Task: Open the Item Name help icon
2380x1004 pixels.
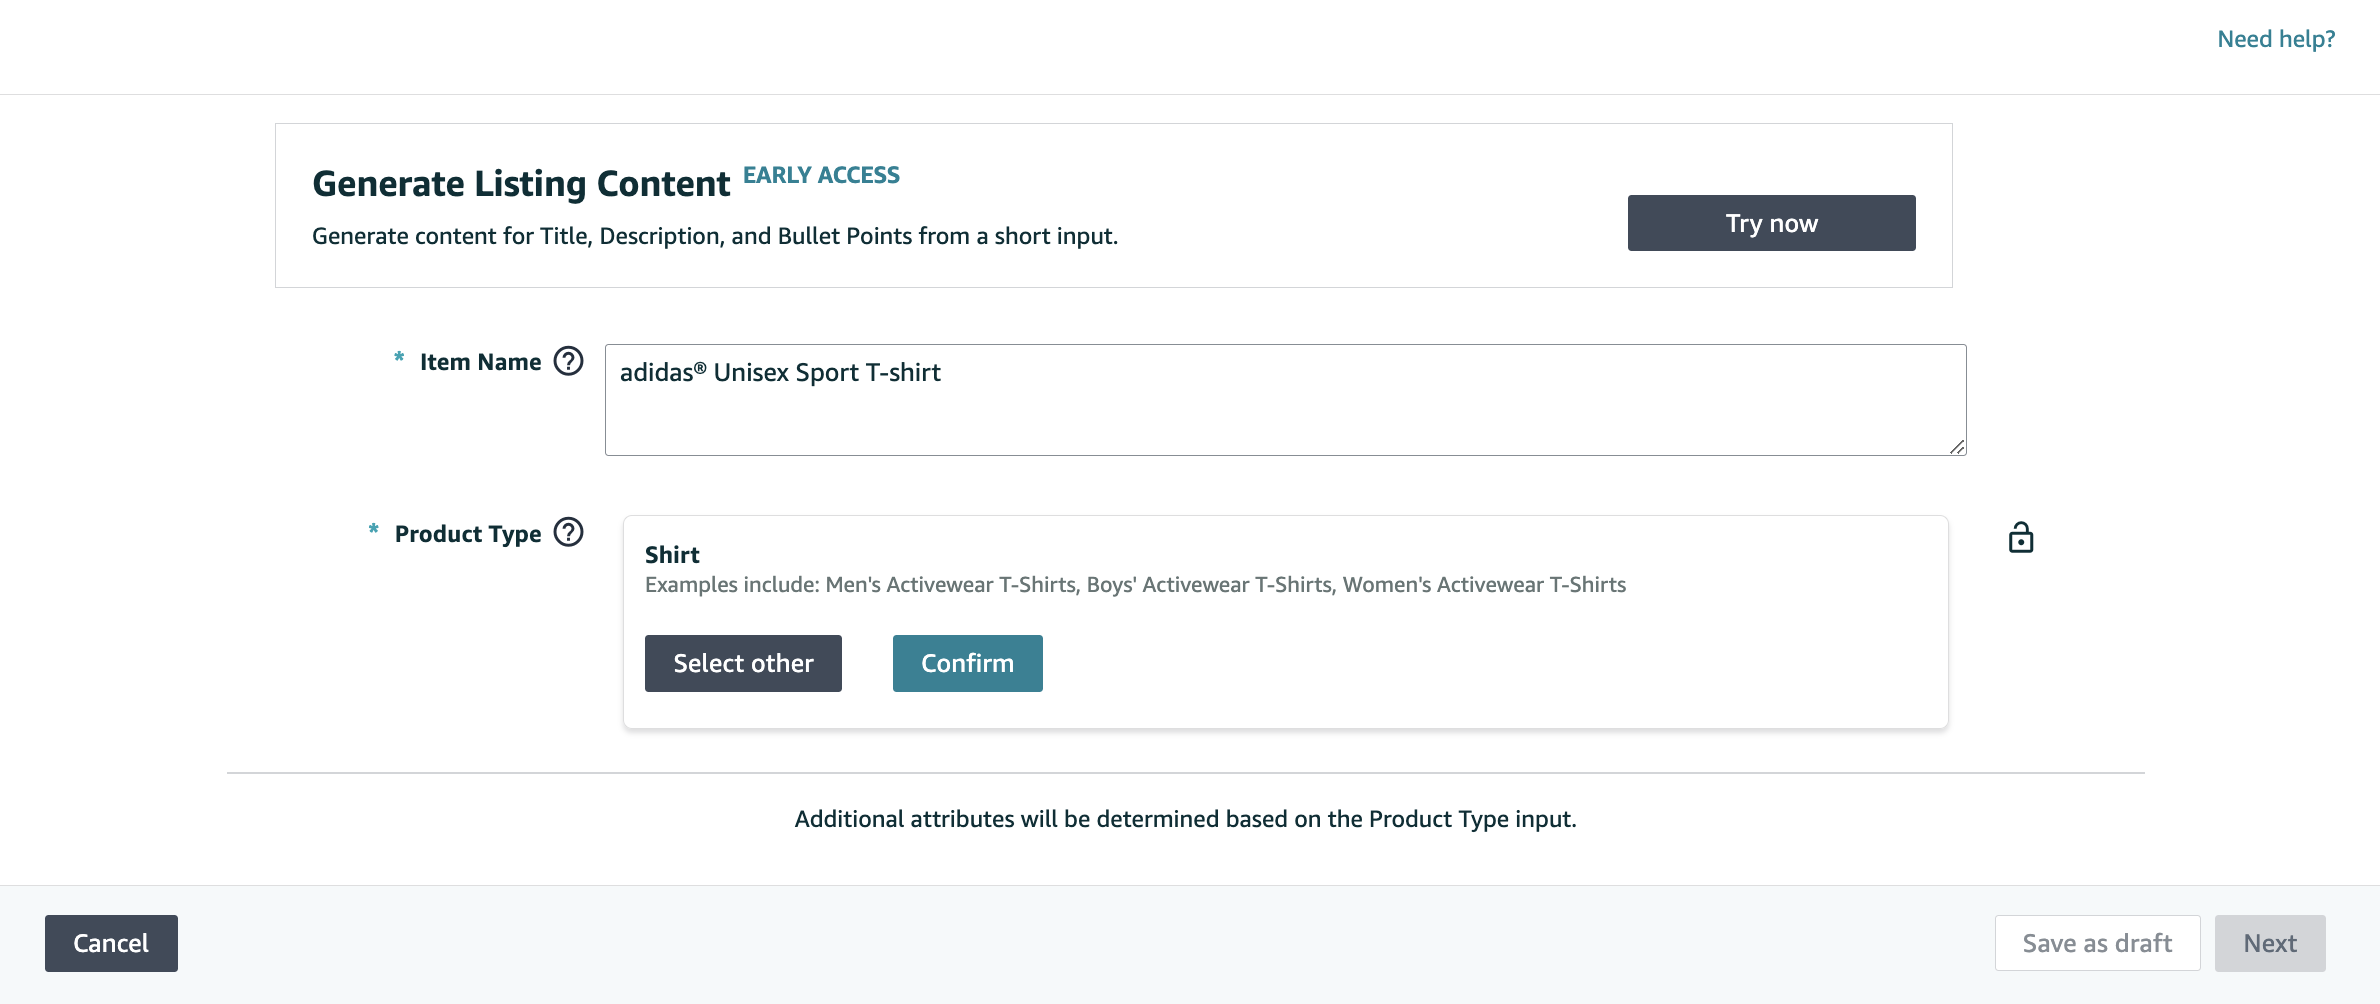Action: [x=568, y=362]
